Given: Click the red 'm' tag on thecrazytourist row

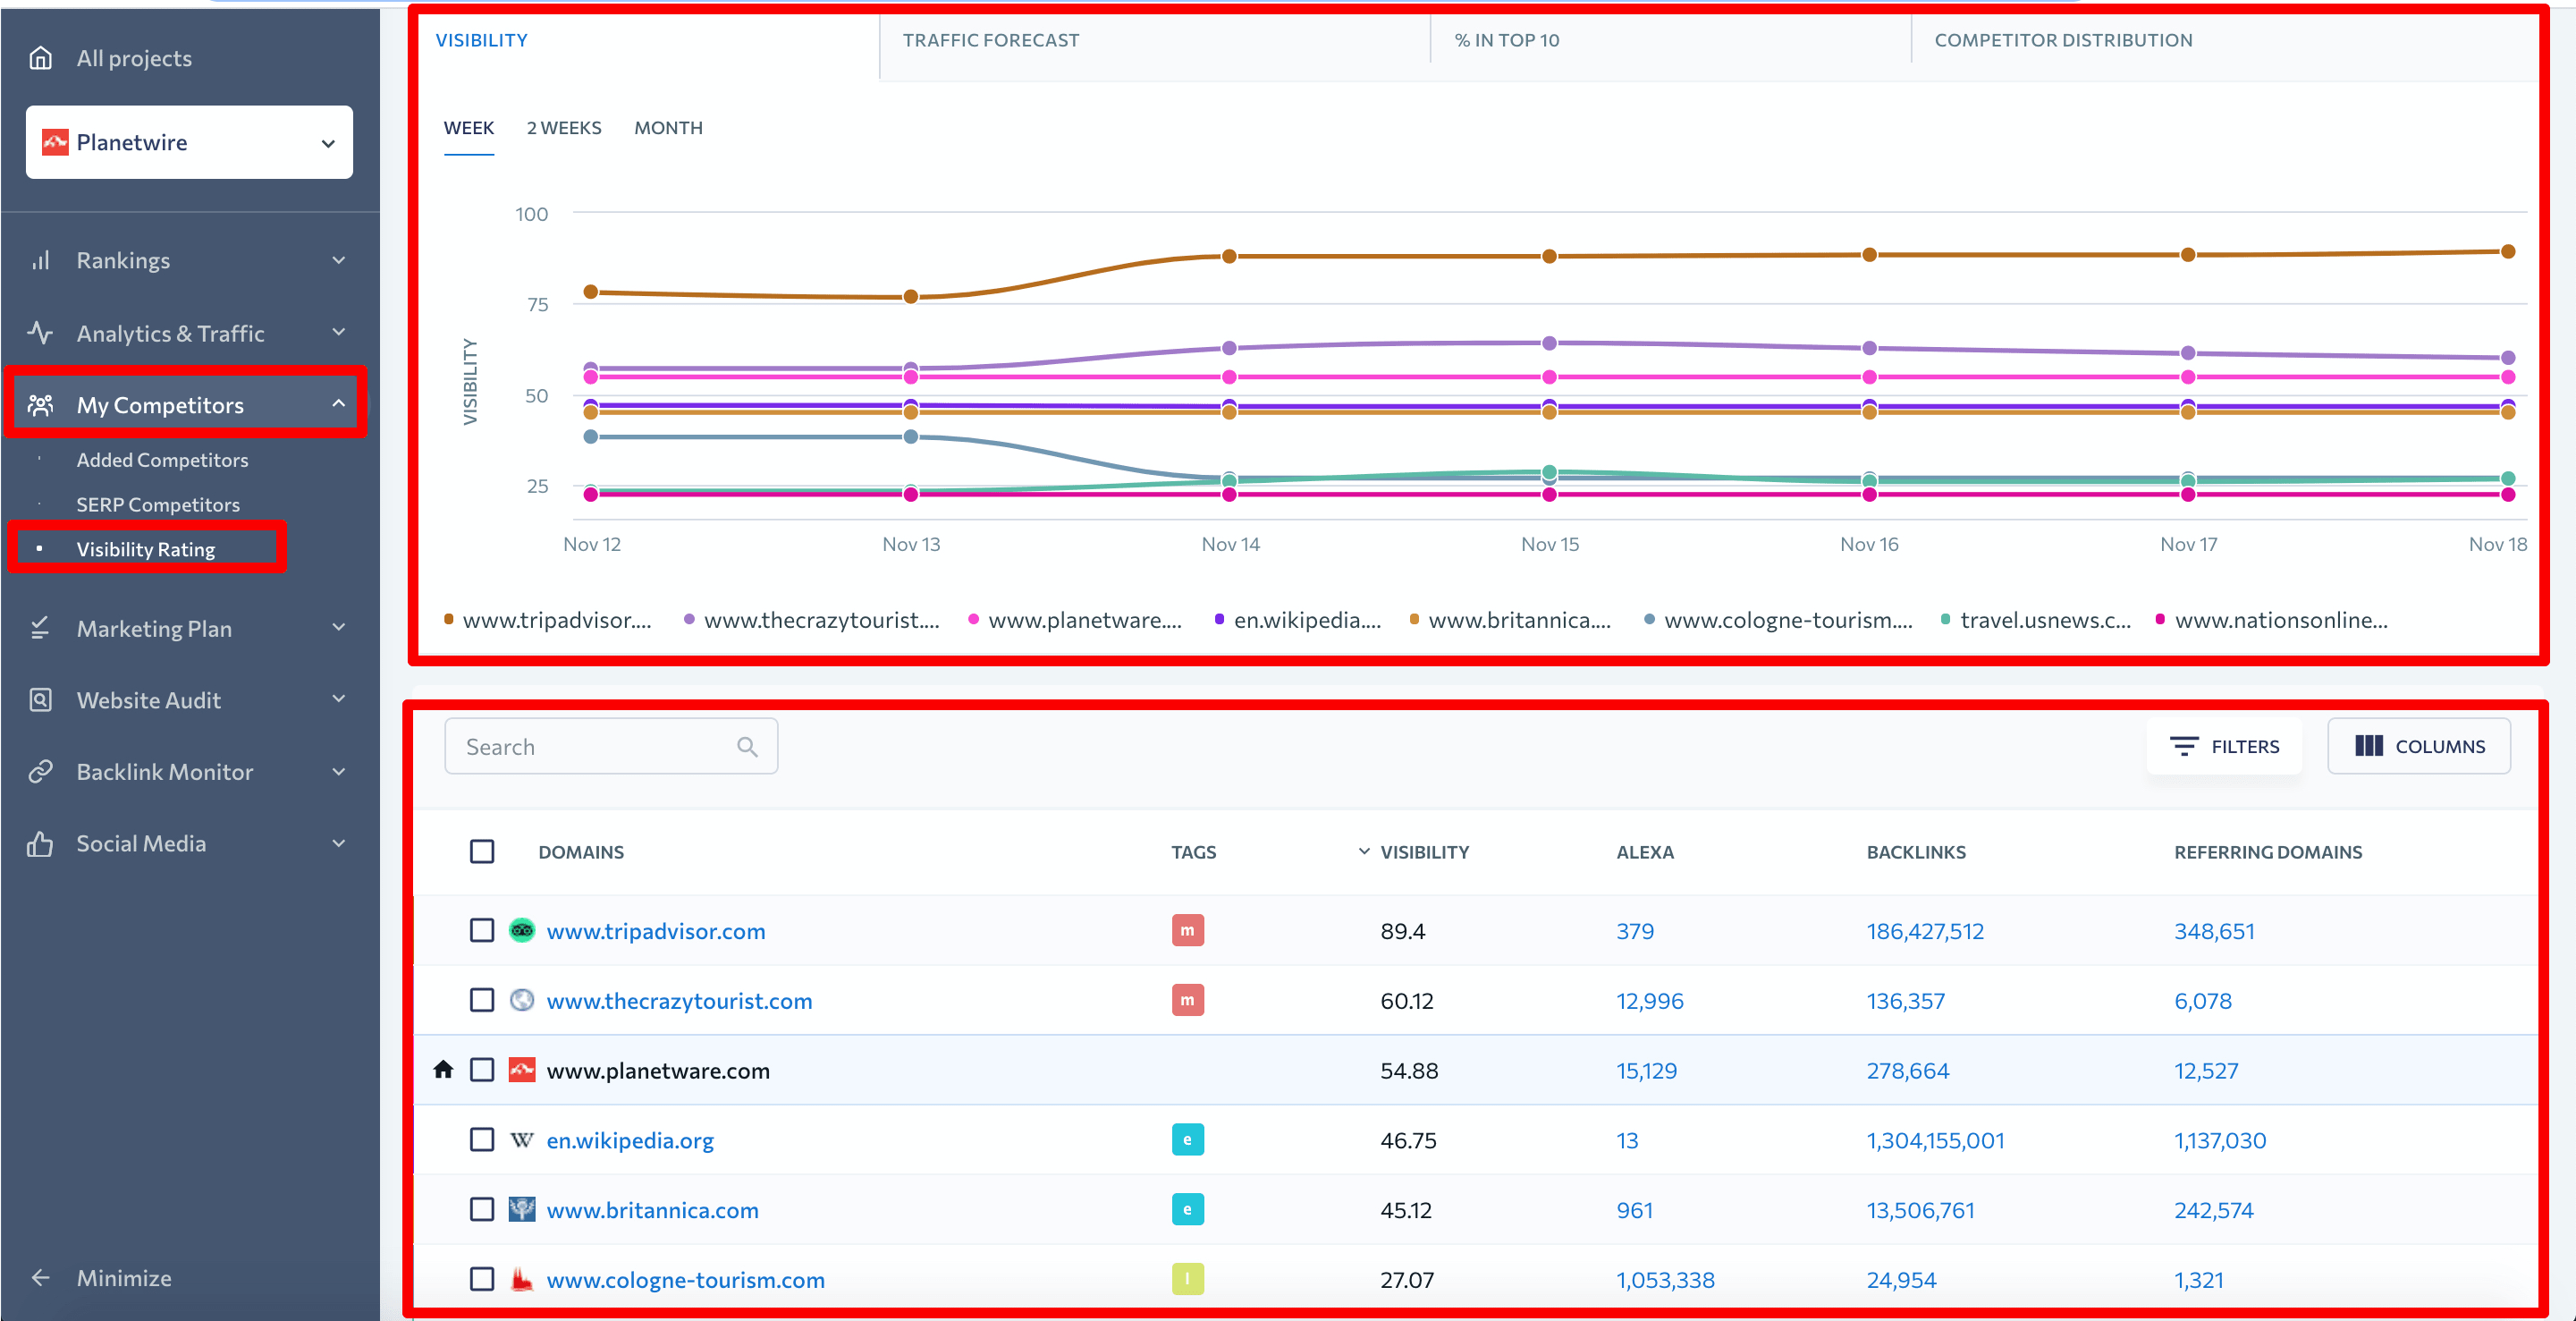Looking at the screenshot, I should (1188, 1001).
